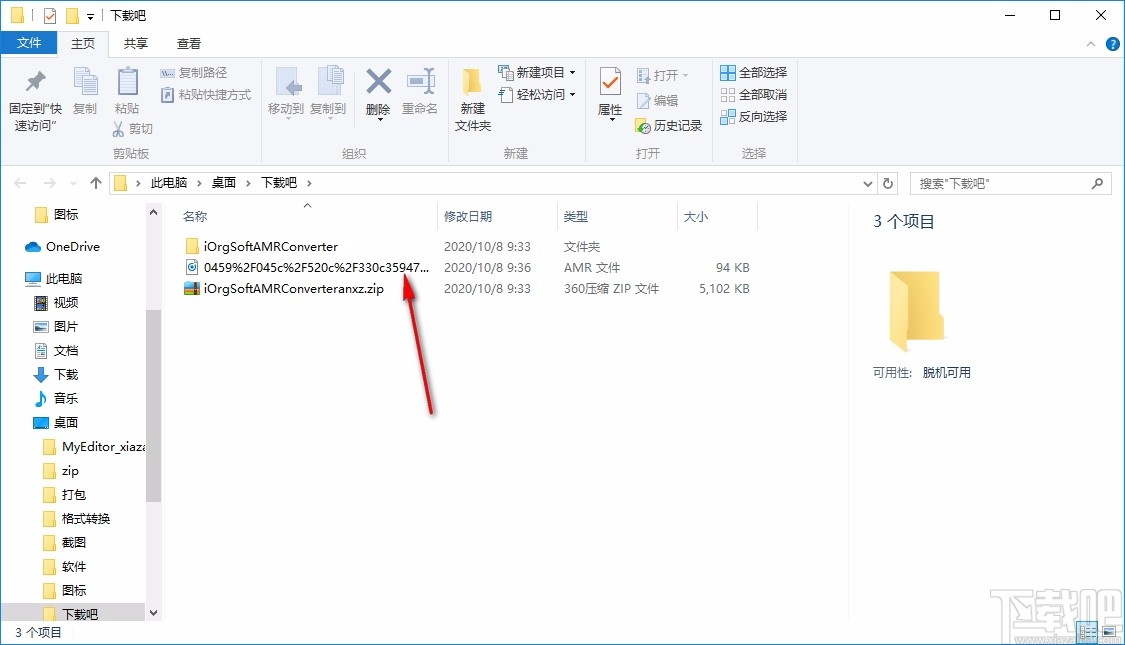Image resolution: width=1125 pixels, height=645 pixels.
Task: Switch to large thumbnails view in status bar
Action: pyautogui.click(x=1108, y=631)
